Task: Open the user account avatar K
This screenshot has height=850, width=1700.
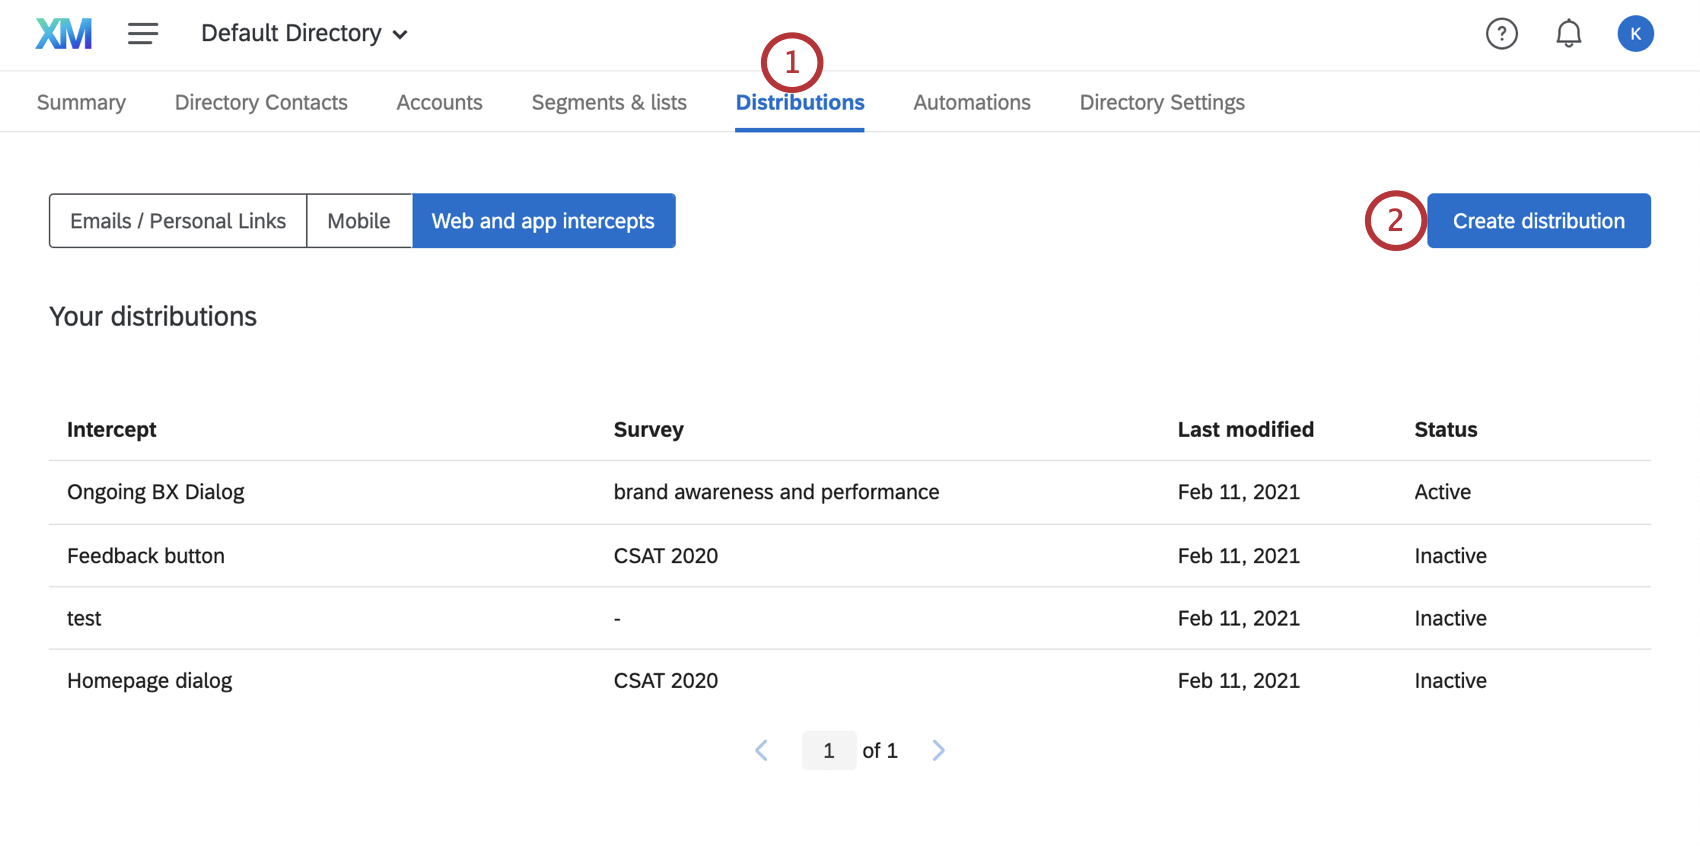Action: pos(1635,34)
